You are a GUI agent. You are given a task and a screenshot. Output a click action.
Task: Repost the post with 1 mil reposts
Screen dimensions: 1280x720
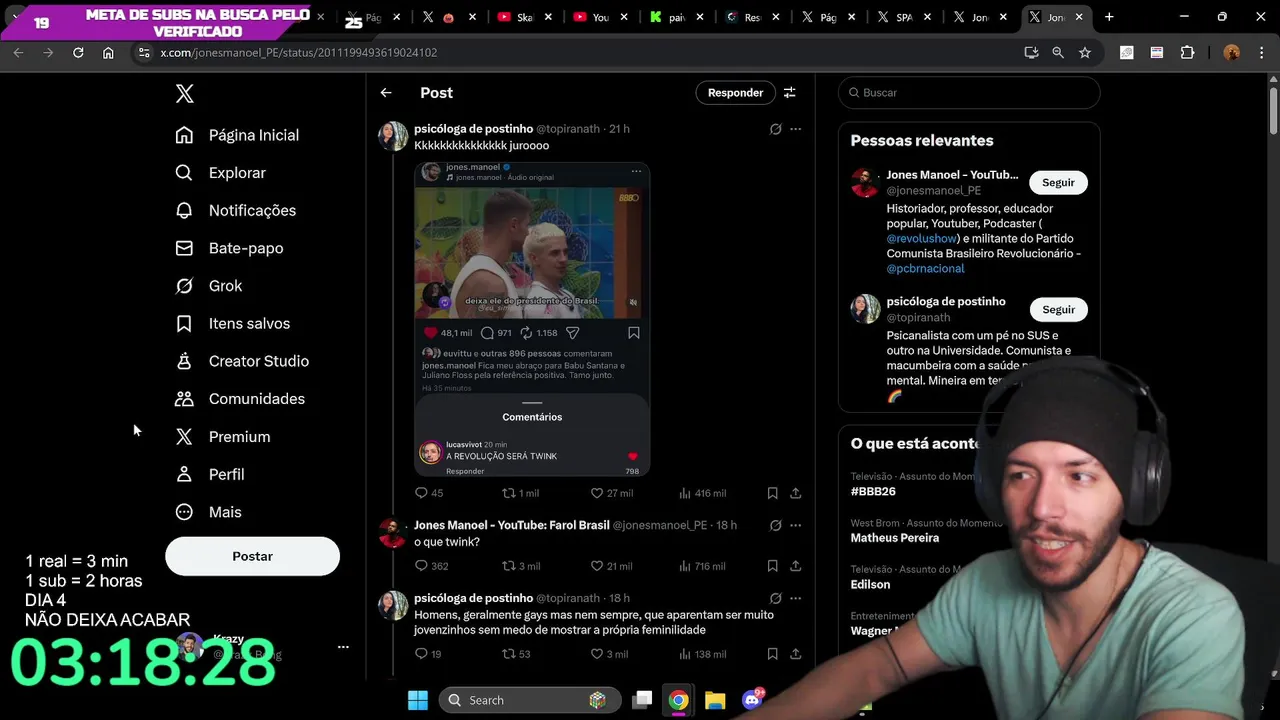pos(520,493)
